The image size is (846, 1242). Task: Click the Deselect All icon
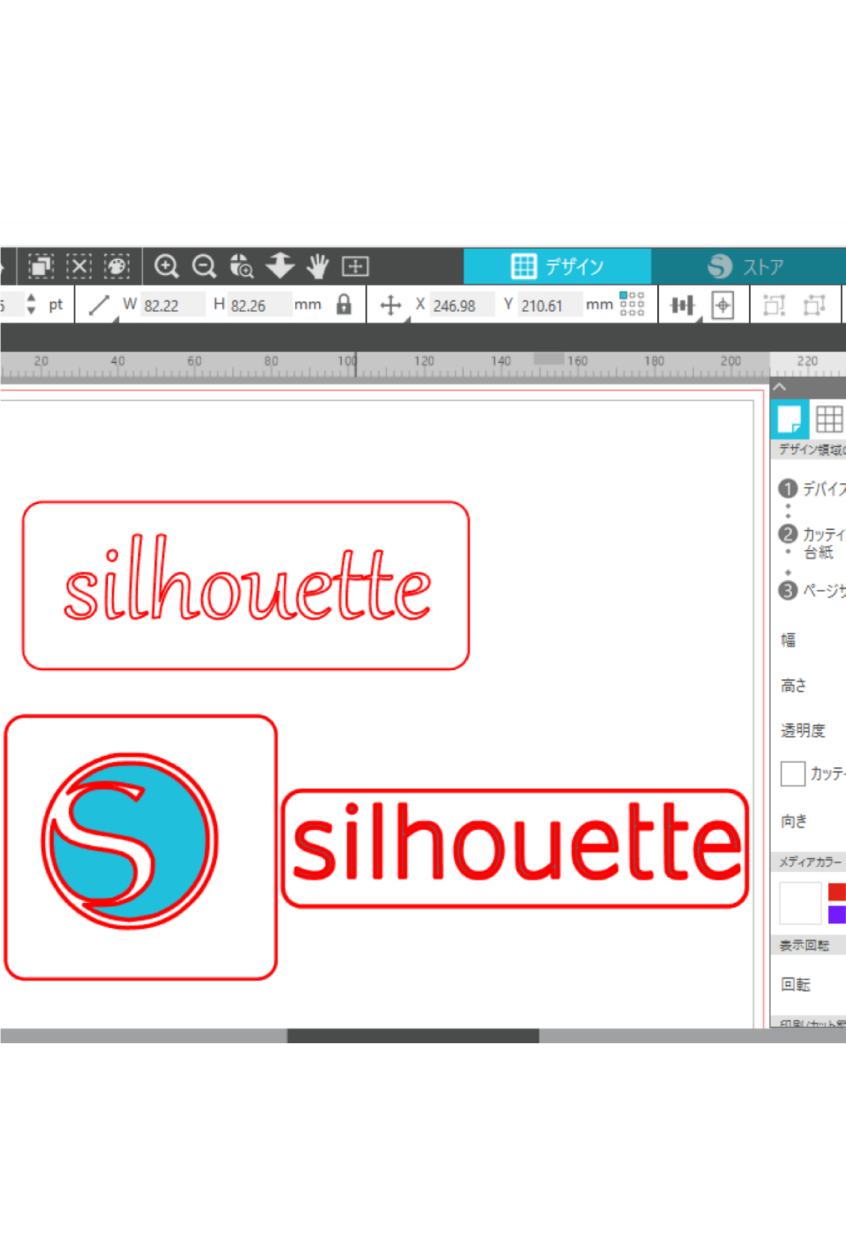(79, 266)
